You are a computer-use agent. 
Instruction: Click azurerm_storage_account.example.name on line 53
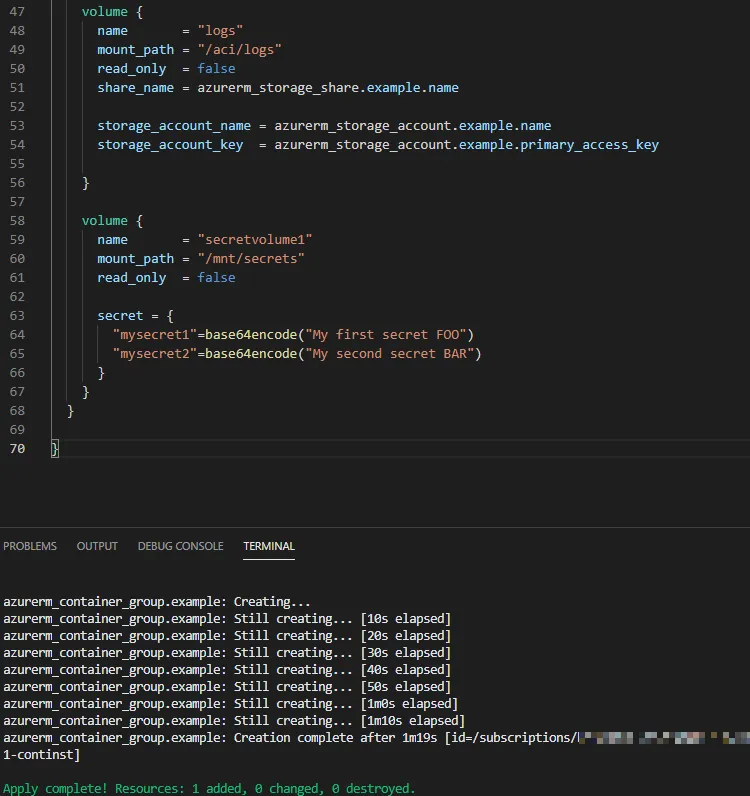click(x=413, y=126)
